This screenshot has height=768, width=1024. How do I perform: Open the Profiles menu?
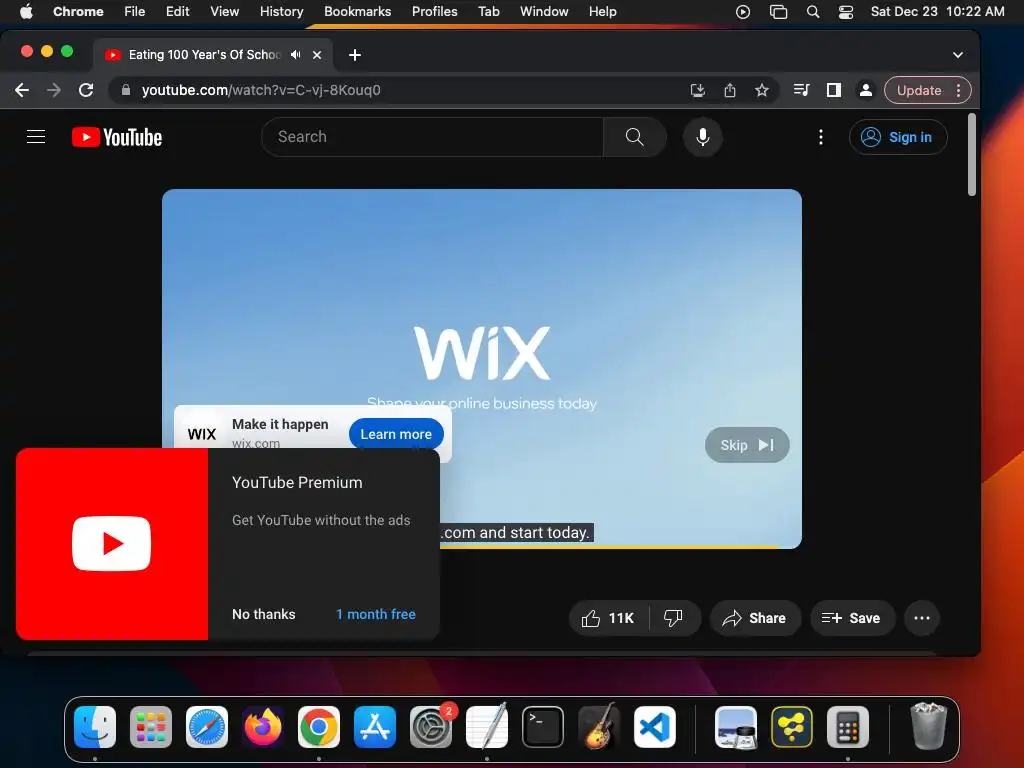pyautogui.click(x=434, y=11)
